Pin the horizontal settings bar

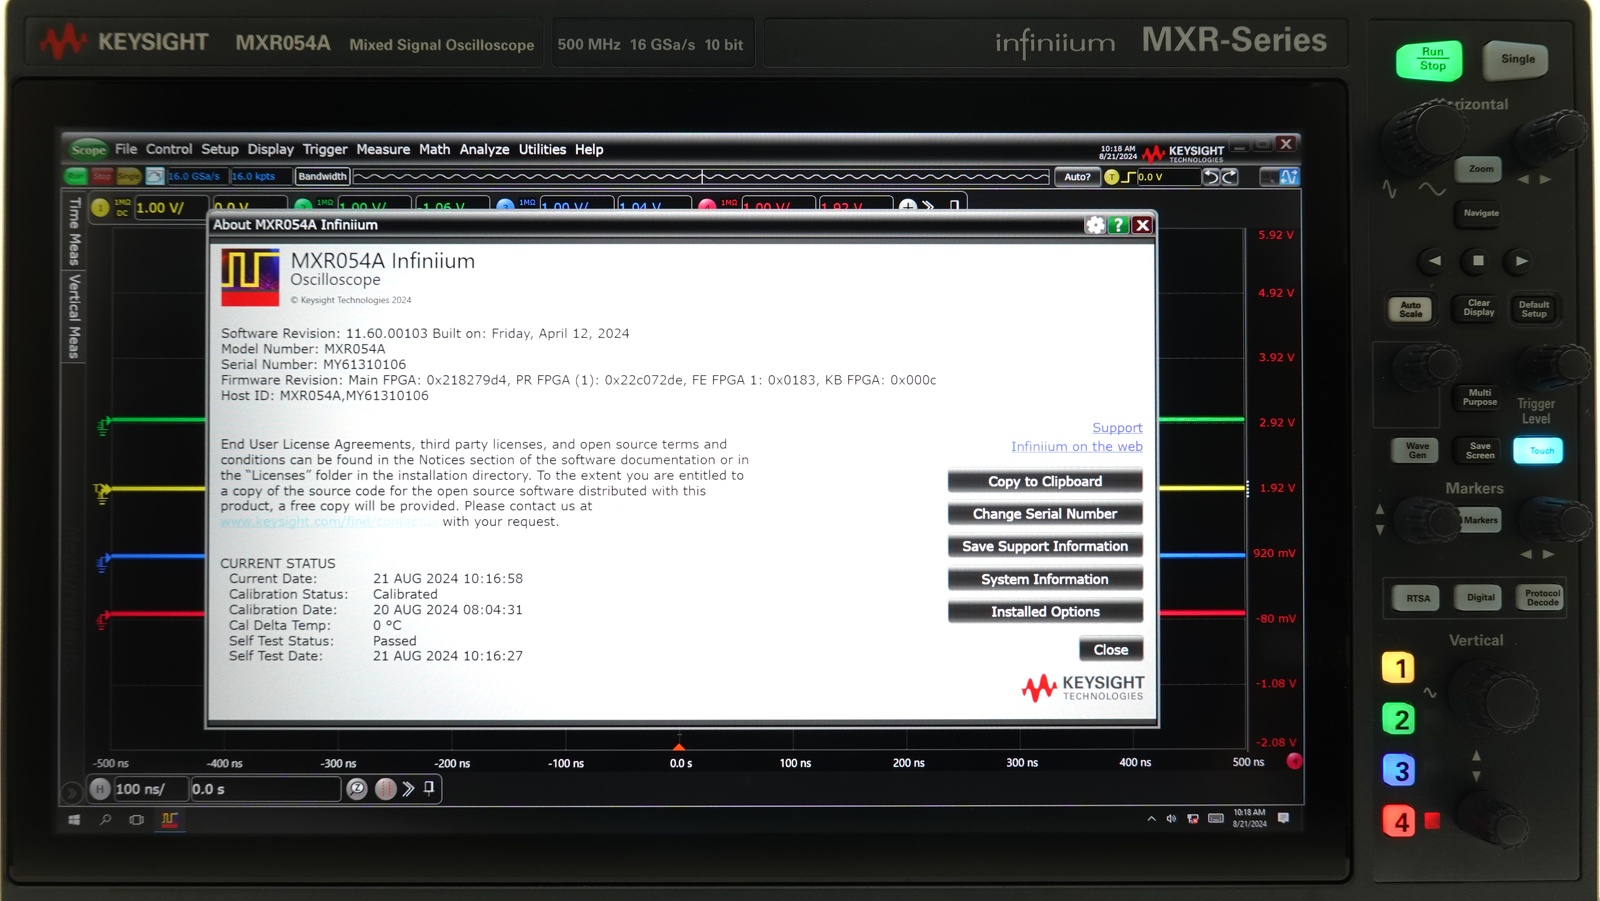click(430, 788)
